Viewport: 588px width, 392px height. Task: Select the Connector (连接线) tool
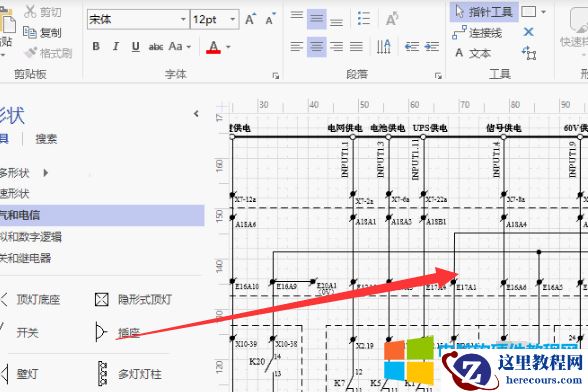477,33
